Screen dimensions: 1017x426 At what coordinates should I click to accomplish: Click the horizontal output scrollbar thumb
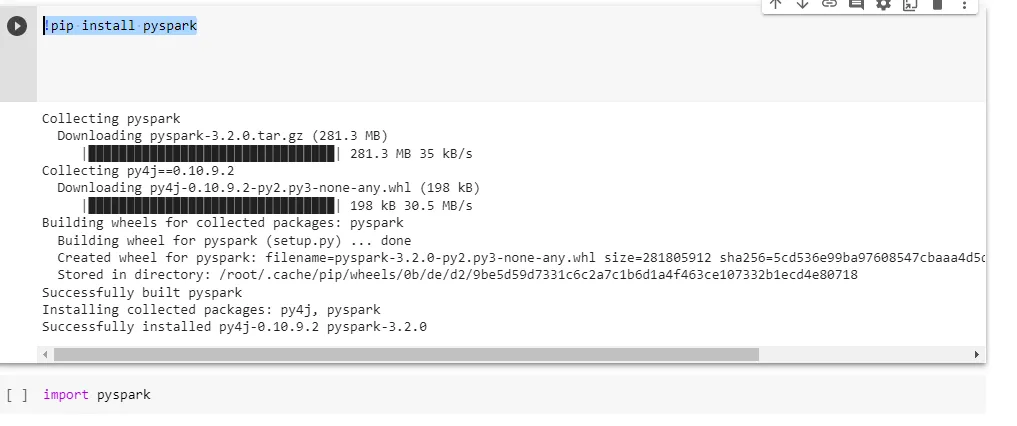pyautogui.click(x=406, y=355)
